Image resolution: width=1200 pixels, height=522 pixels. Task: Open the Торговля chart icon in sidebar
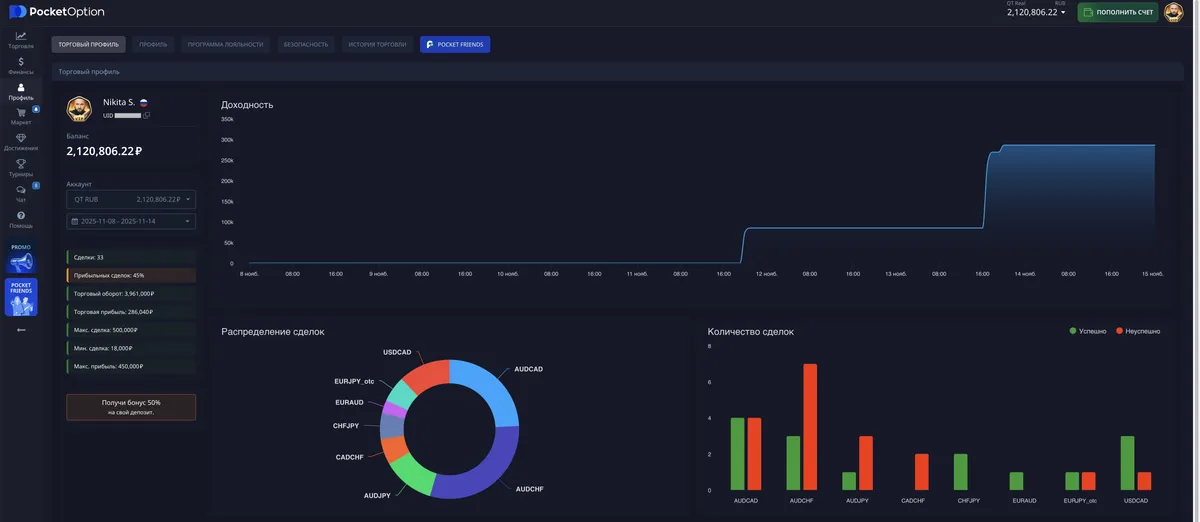coord(21,36)
